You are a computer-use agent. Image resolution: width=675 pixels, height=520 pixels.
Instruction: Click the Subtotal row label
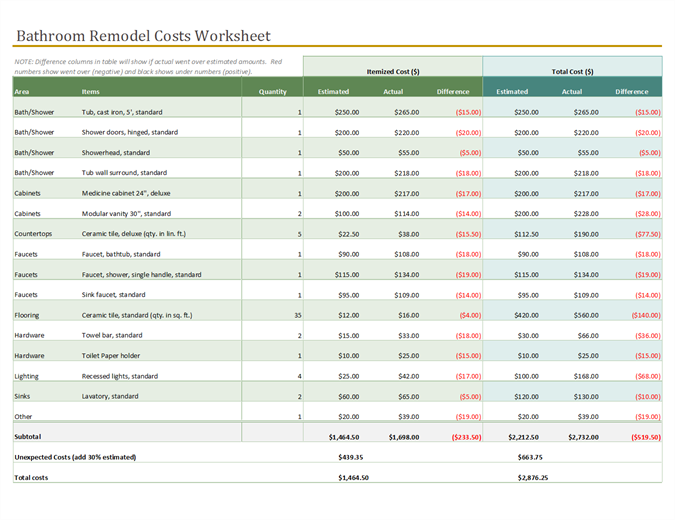click(28, 437)
